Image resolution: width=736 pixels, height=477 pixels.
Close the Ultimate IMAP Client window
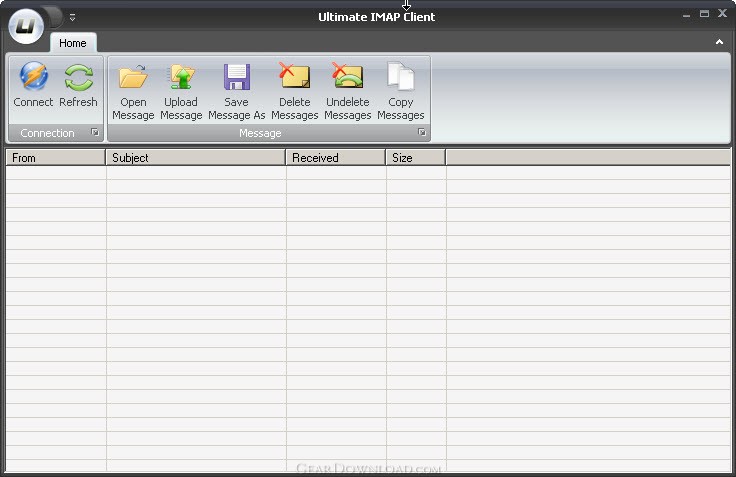pyautogui.click(x=723, y=14)
